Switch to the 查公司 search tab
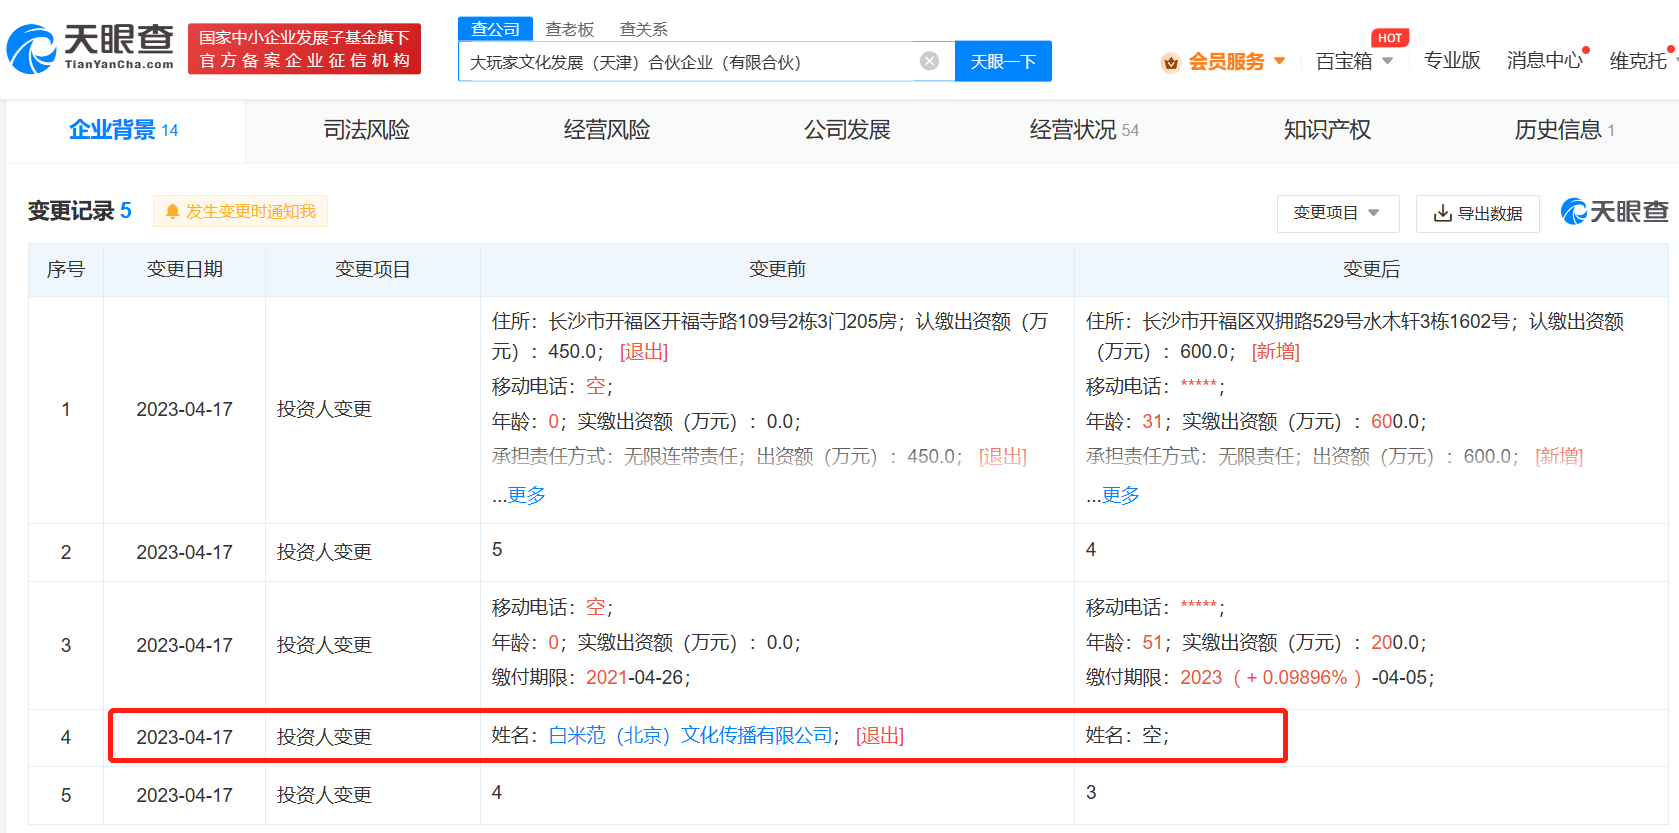This screenshot has height=833, width=1679. 495,29
